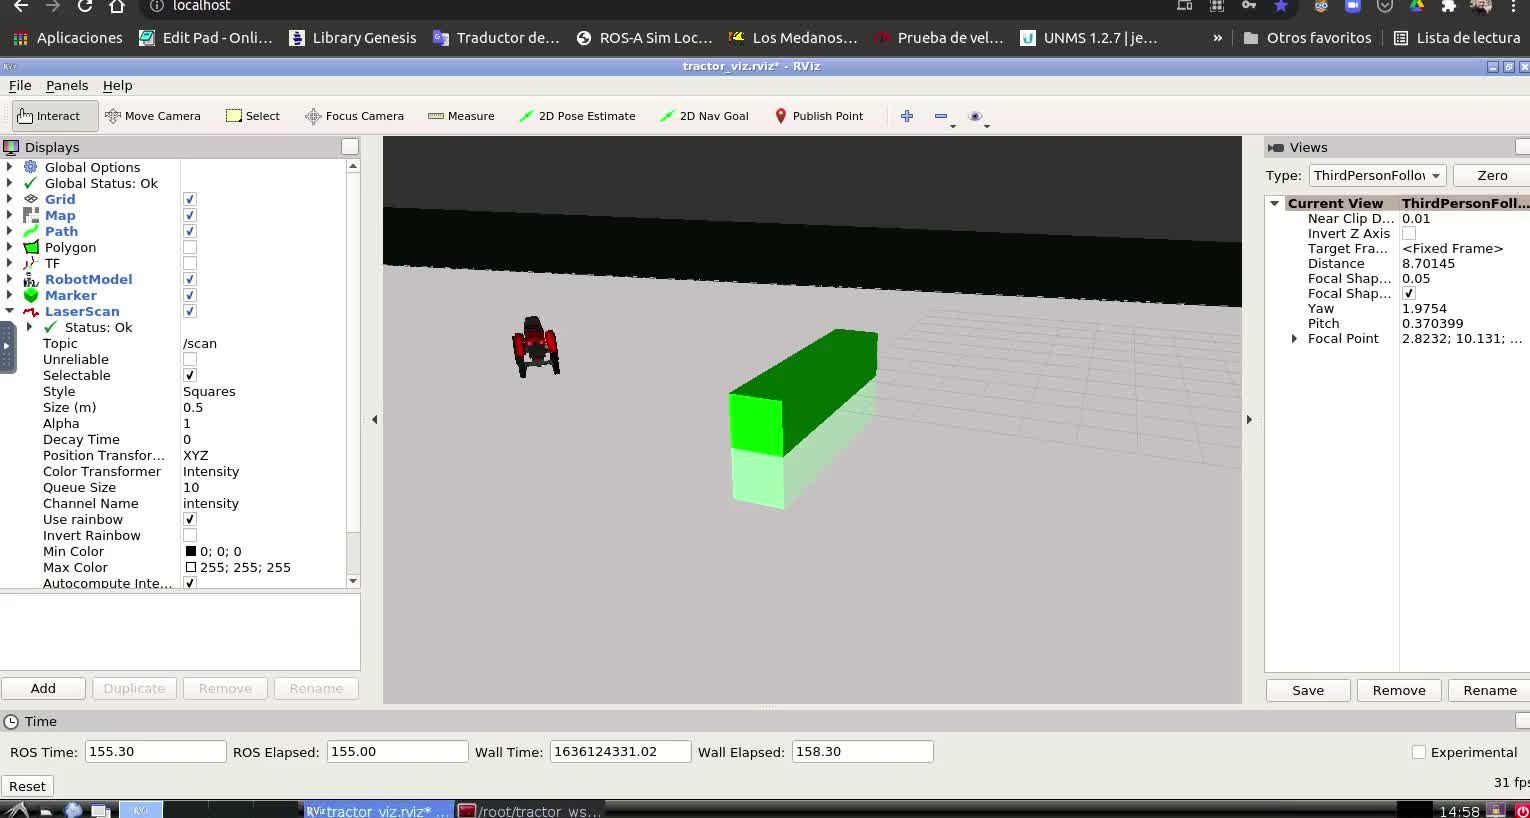Click the Min Color black swatch
The height and width of the screenshot is (818, 1530).
191,551
